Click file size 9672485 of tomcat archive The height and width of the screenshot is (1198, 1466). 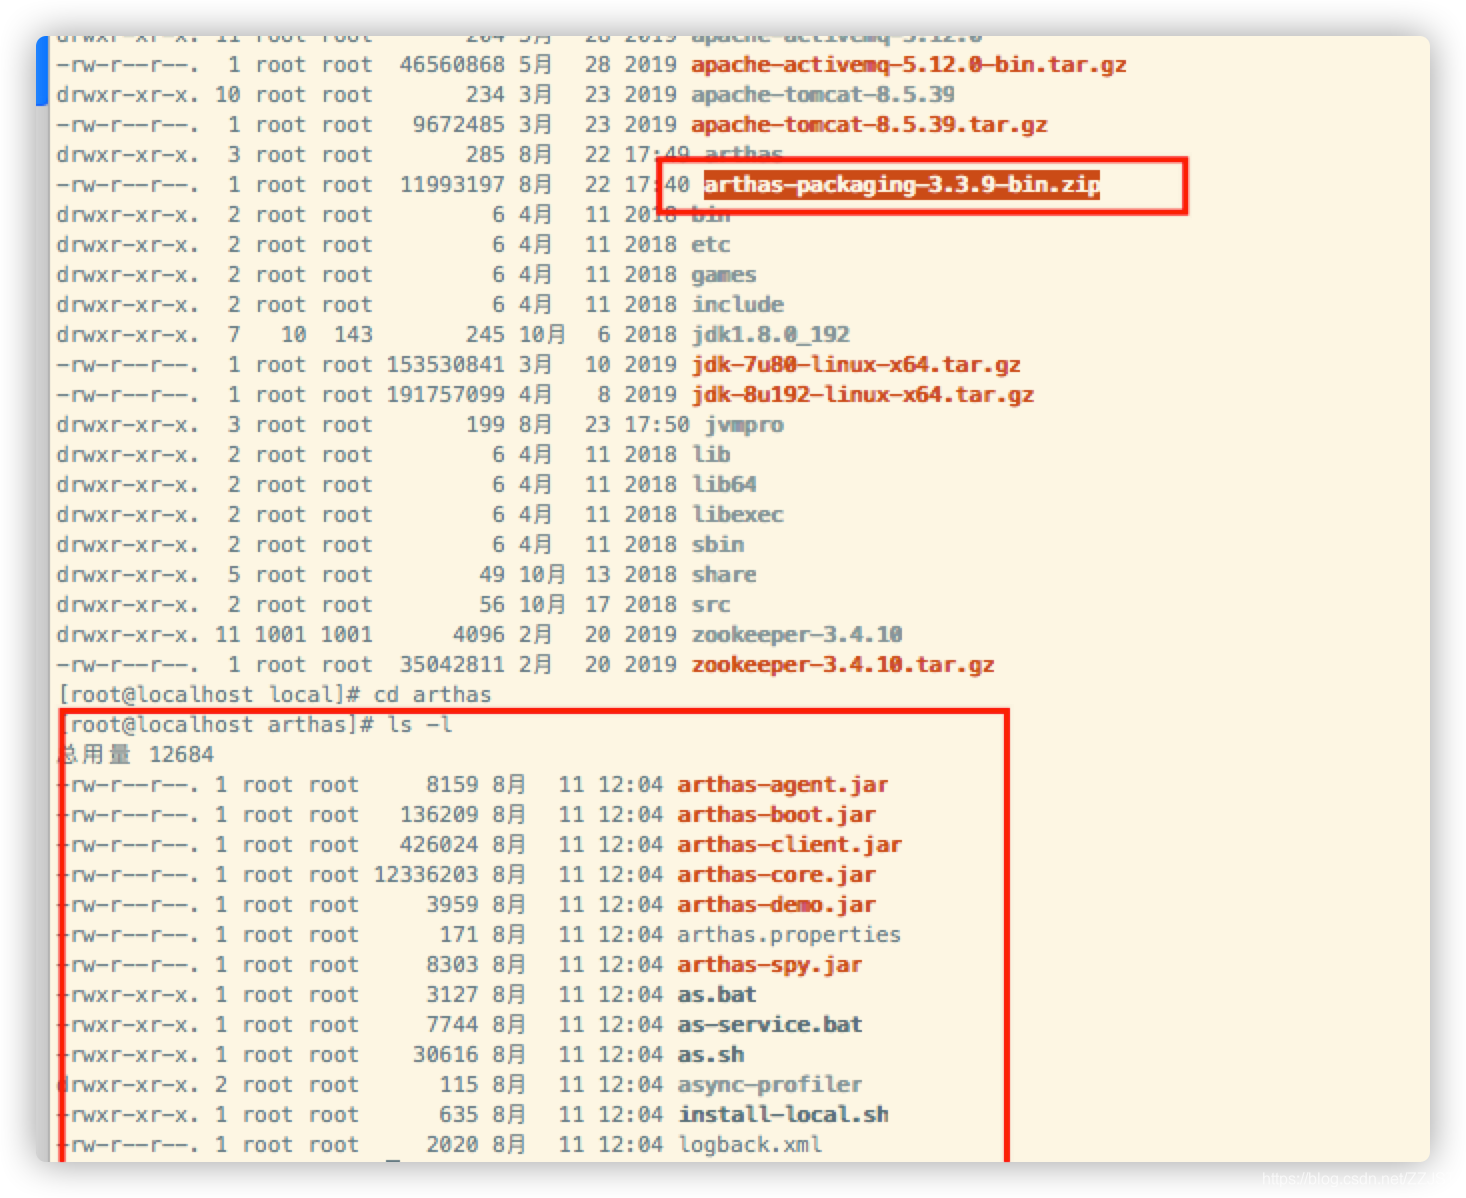pos(459,125)
